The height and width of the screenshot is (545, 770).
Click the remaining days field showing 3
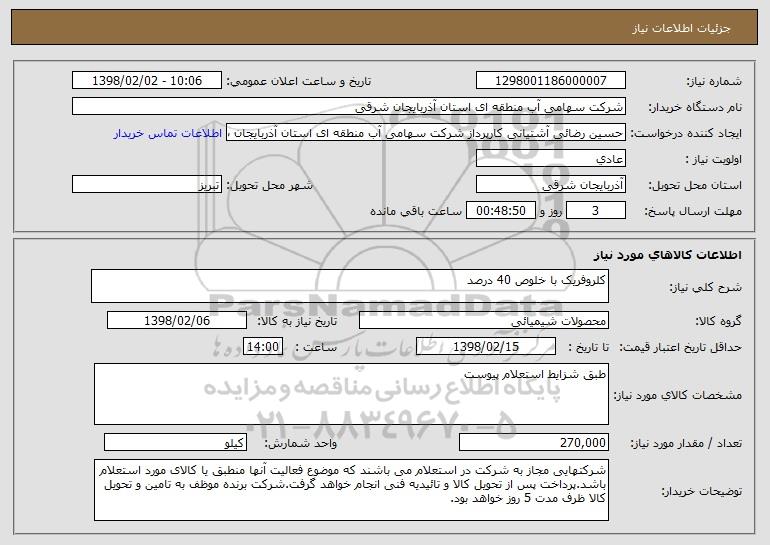coord(596,211)
